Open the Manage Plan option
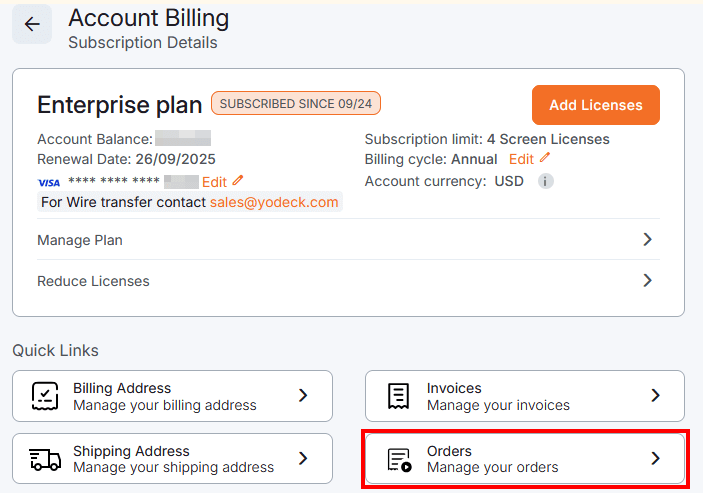703x493 pixels. click(x=80, y=240)
